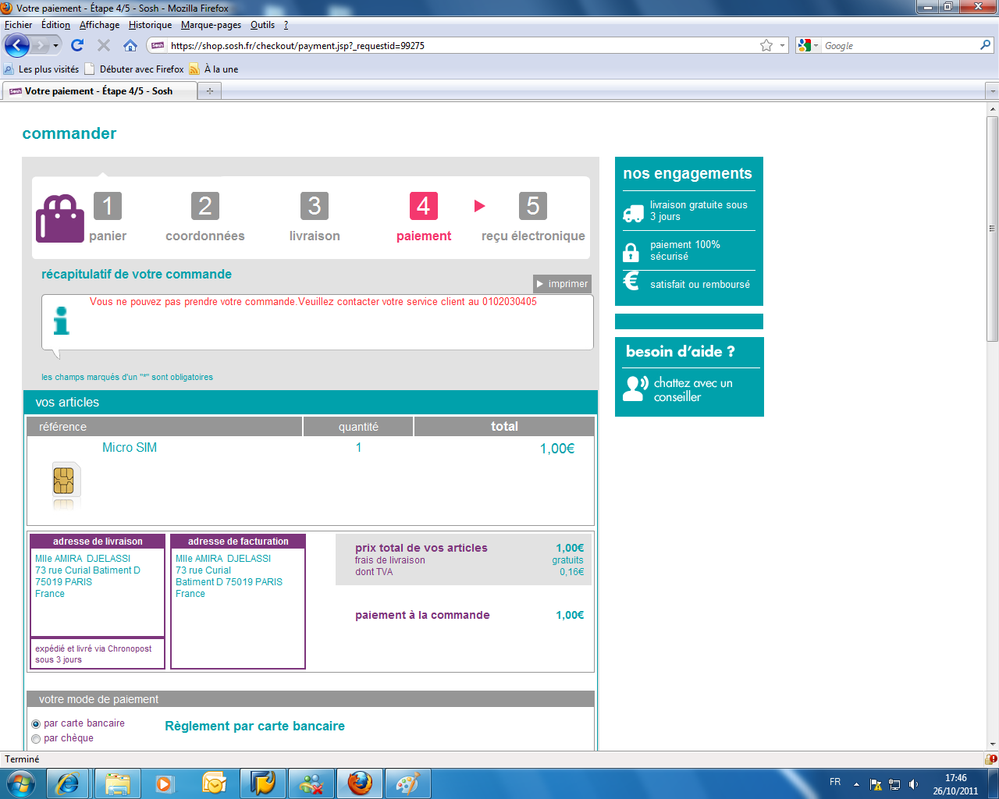Select payment 'par carte bancaire' radio

point(37,723)
